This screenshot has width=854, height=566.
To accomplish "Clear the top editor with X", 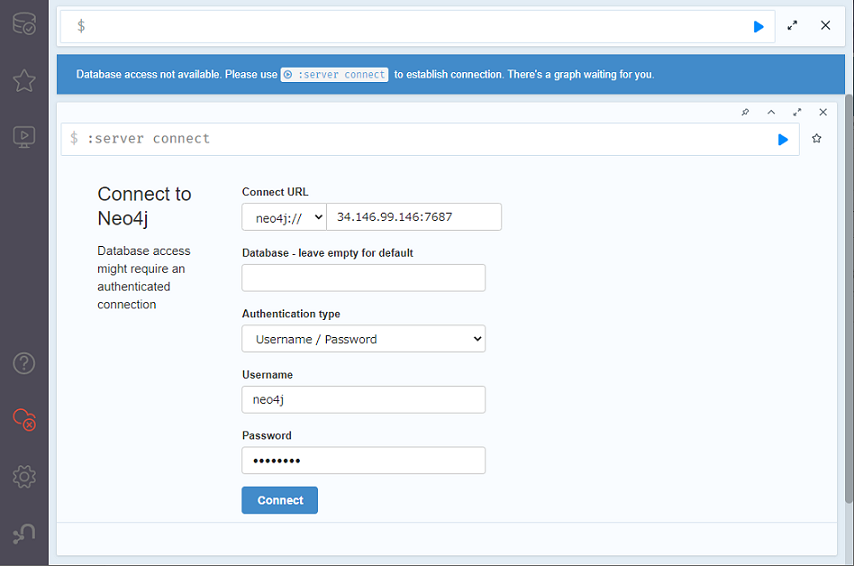I will pos(826,26).
